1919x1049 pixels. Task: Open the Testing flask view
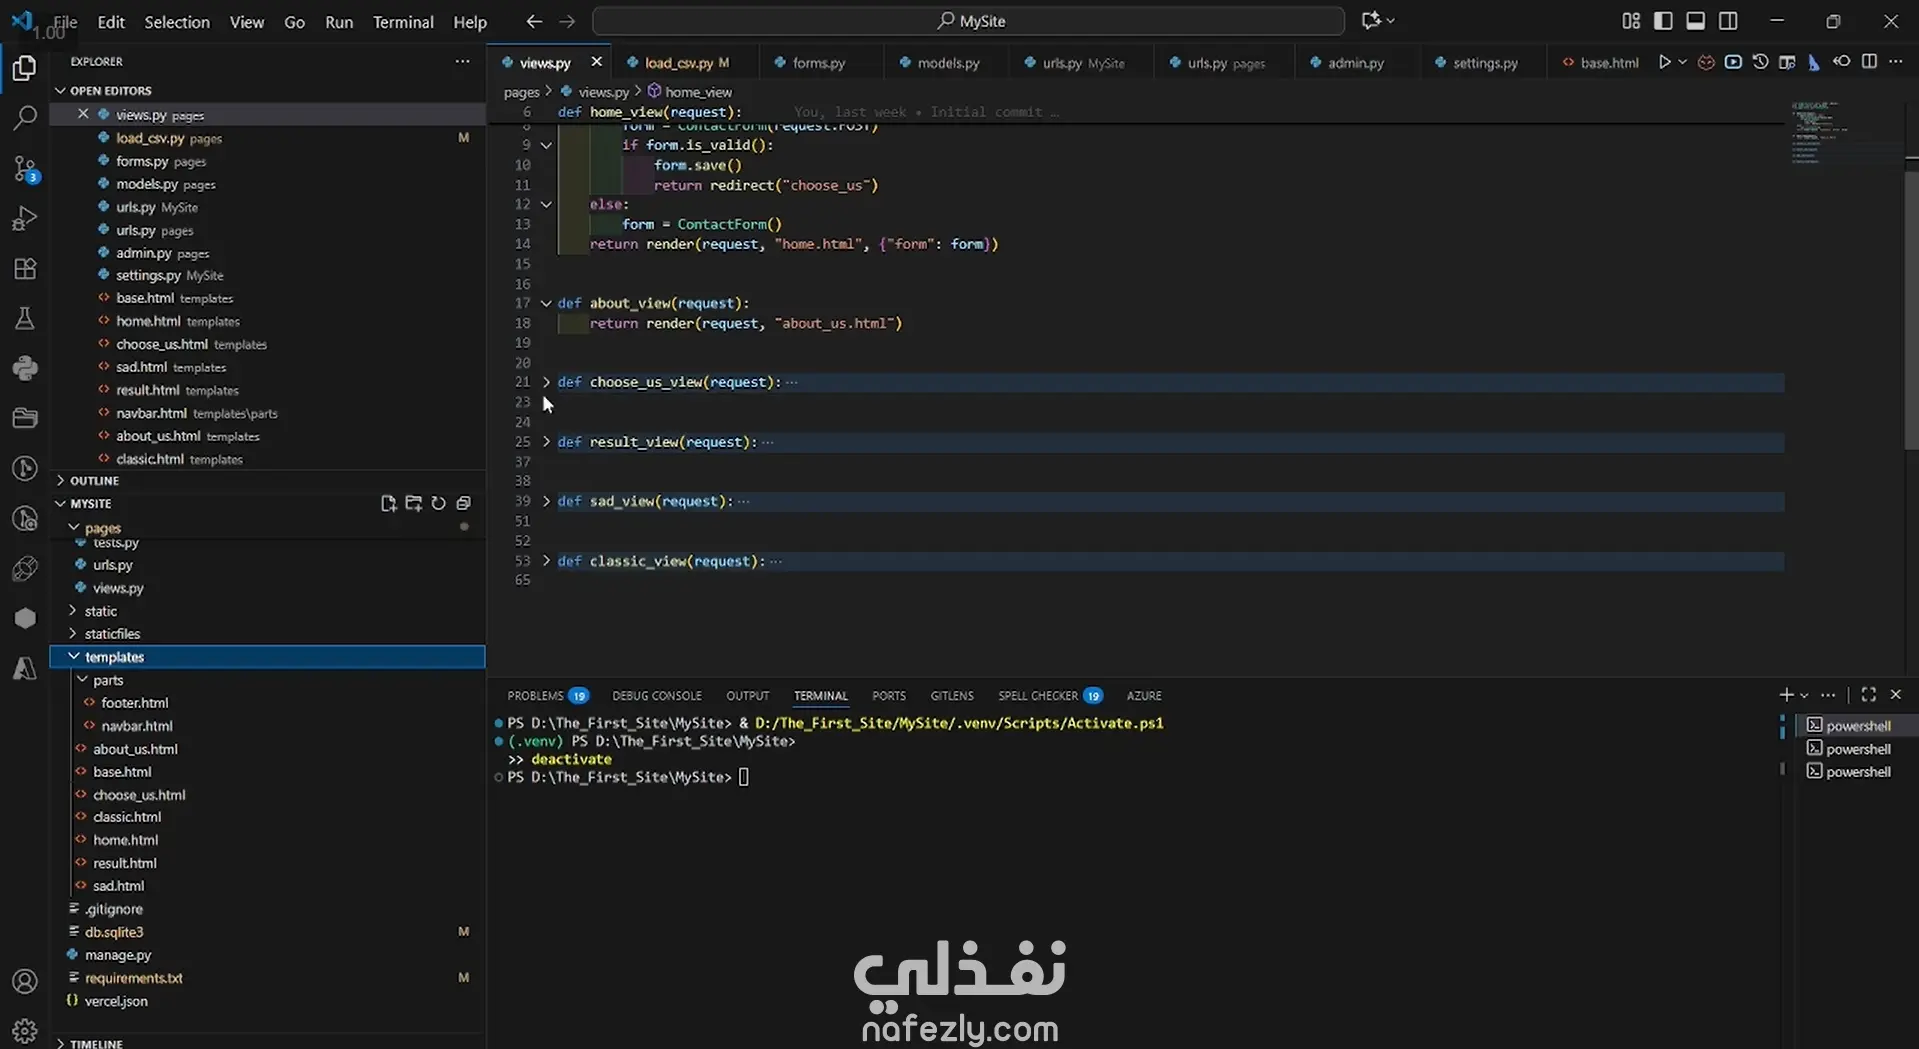(x=25, y=318)
